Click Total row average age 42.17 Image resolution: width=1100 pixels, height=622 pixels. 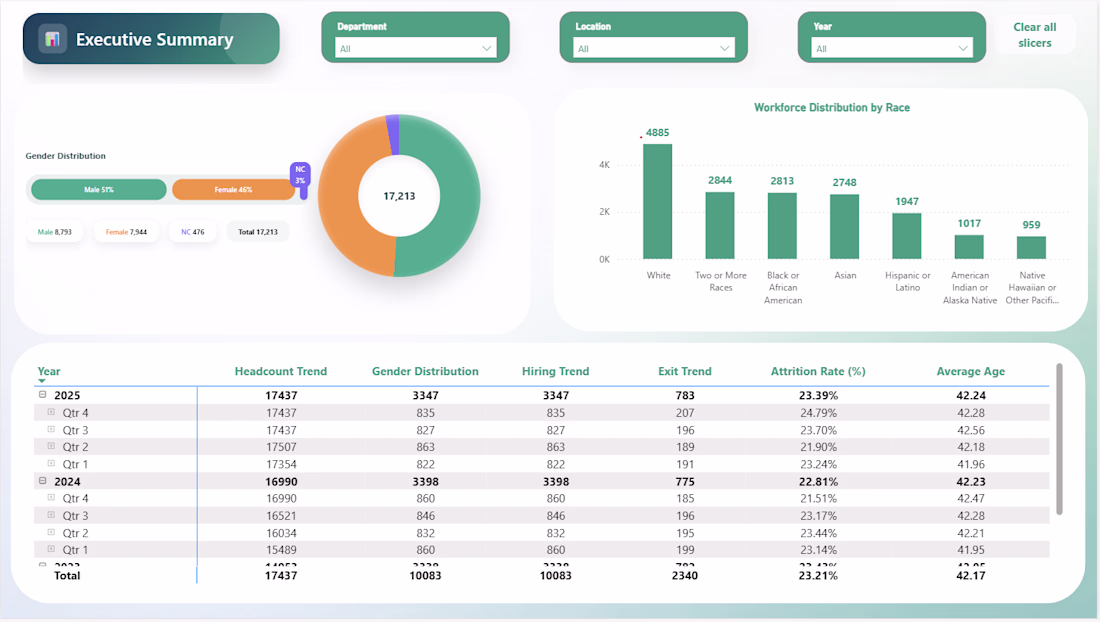971,576
